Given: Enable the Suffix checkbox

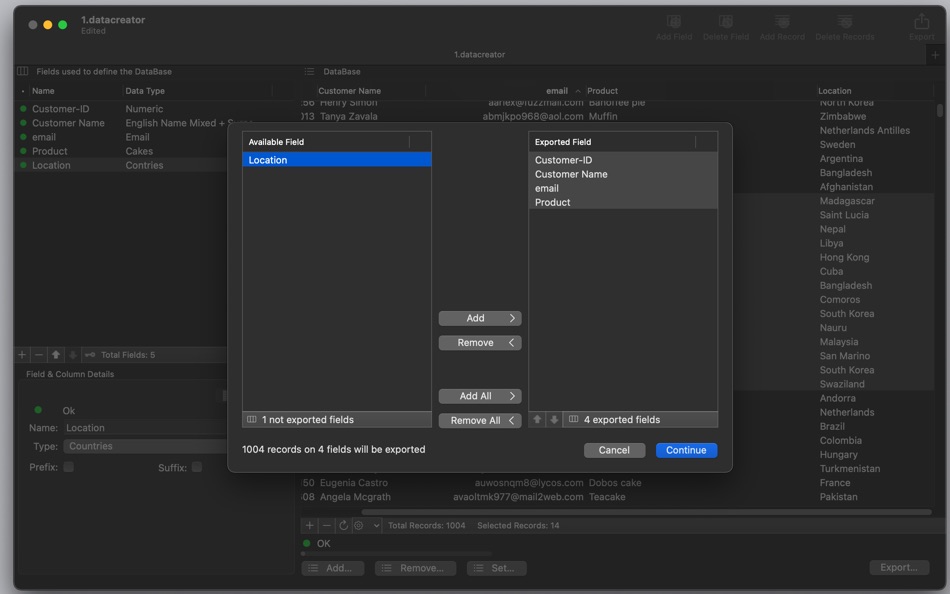Looking at the screenshot, I should (197, 467).
